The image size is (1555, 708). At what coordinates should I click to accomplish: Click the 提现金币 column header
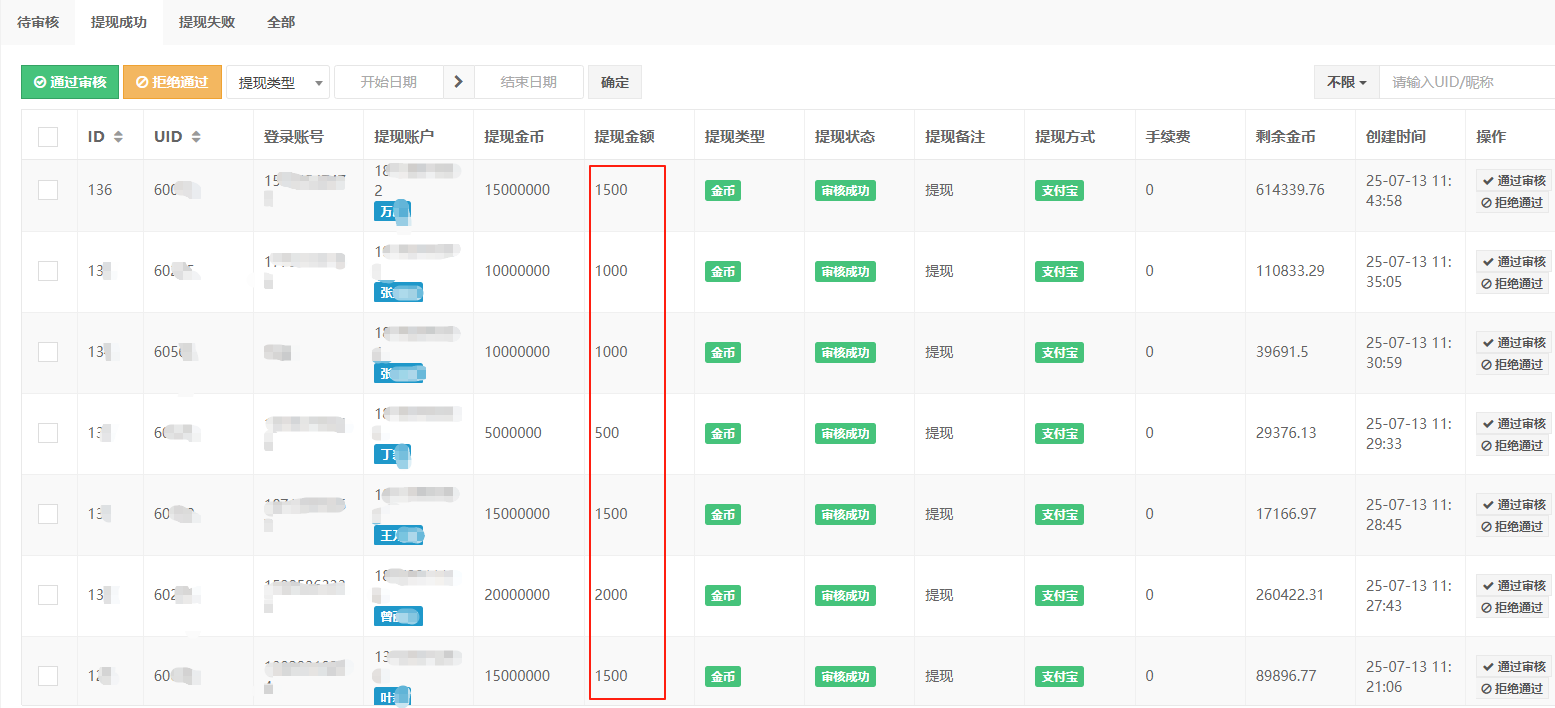tap(514, 137)
